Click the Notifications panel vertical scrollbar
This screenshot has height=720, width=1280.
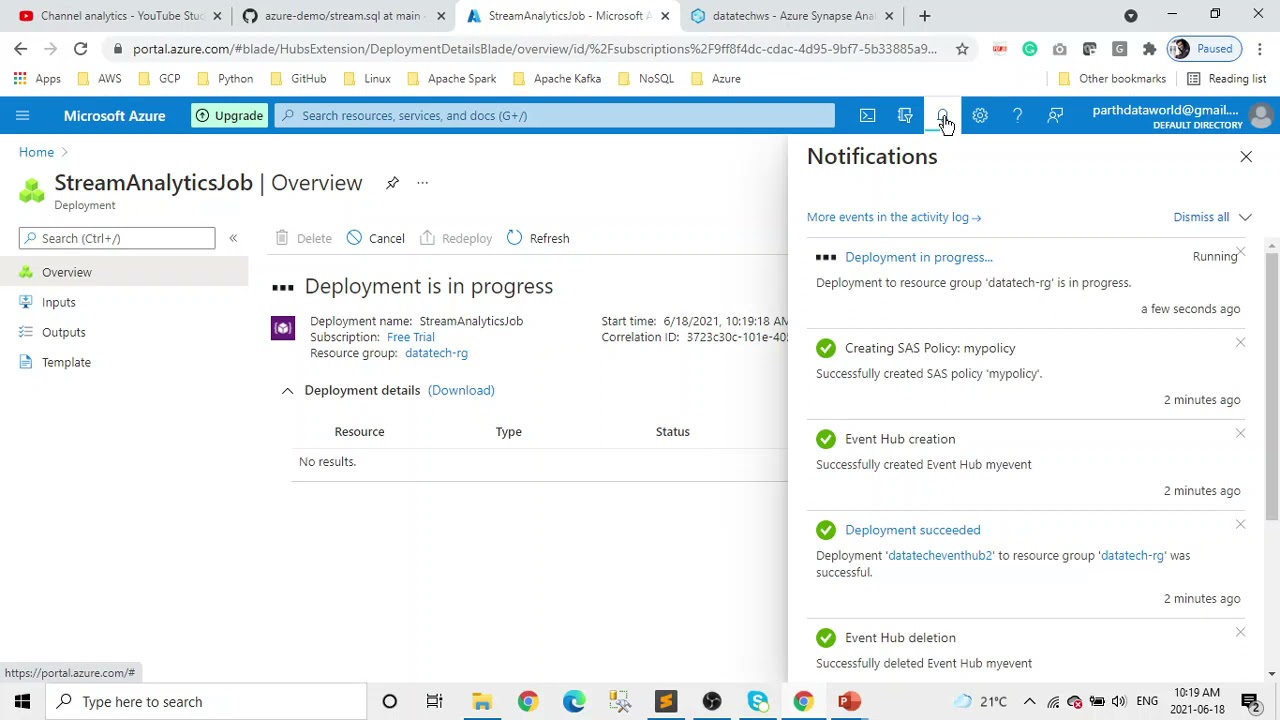(1272, 387)
